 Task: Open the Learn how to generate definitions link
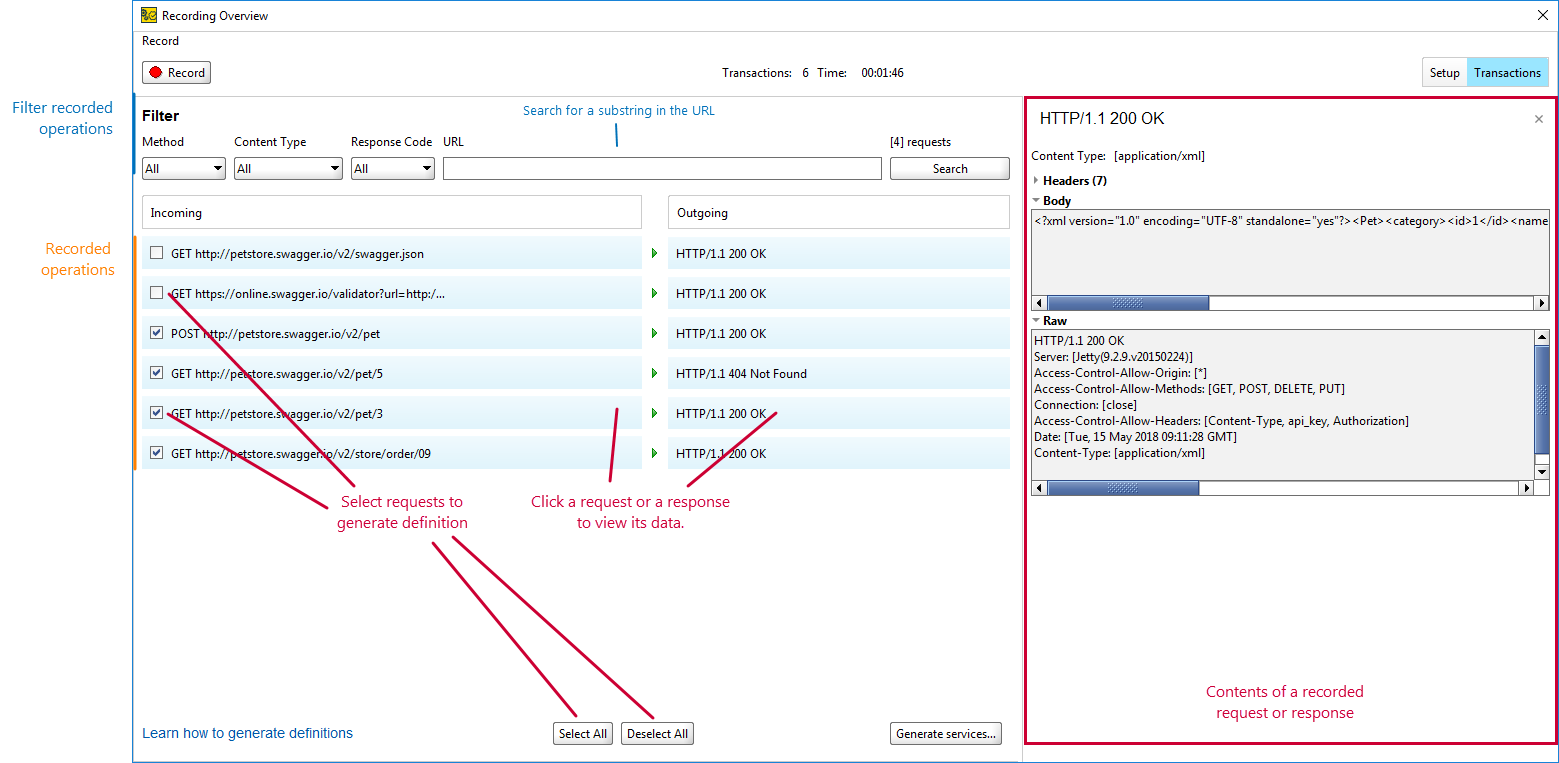[x=247, y=733]
